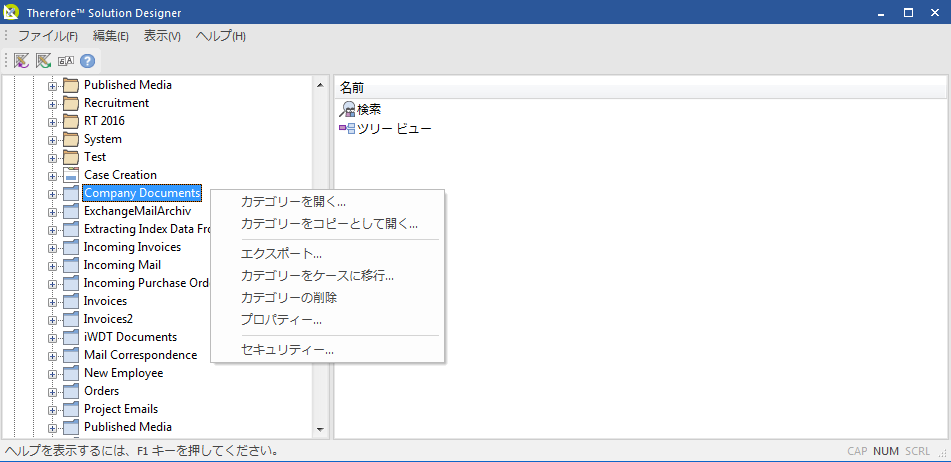Select the Incoming Purchase Ord tree label
The height and width of the screenshot is (462, 951).
(146, 283)
